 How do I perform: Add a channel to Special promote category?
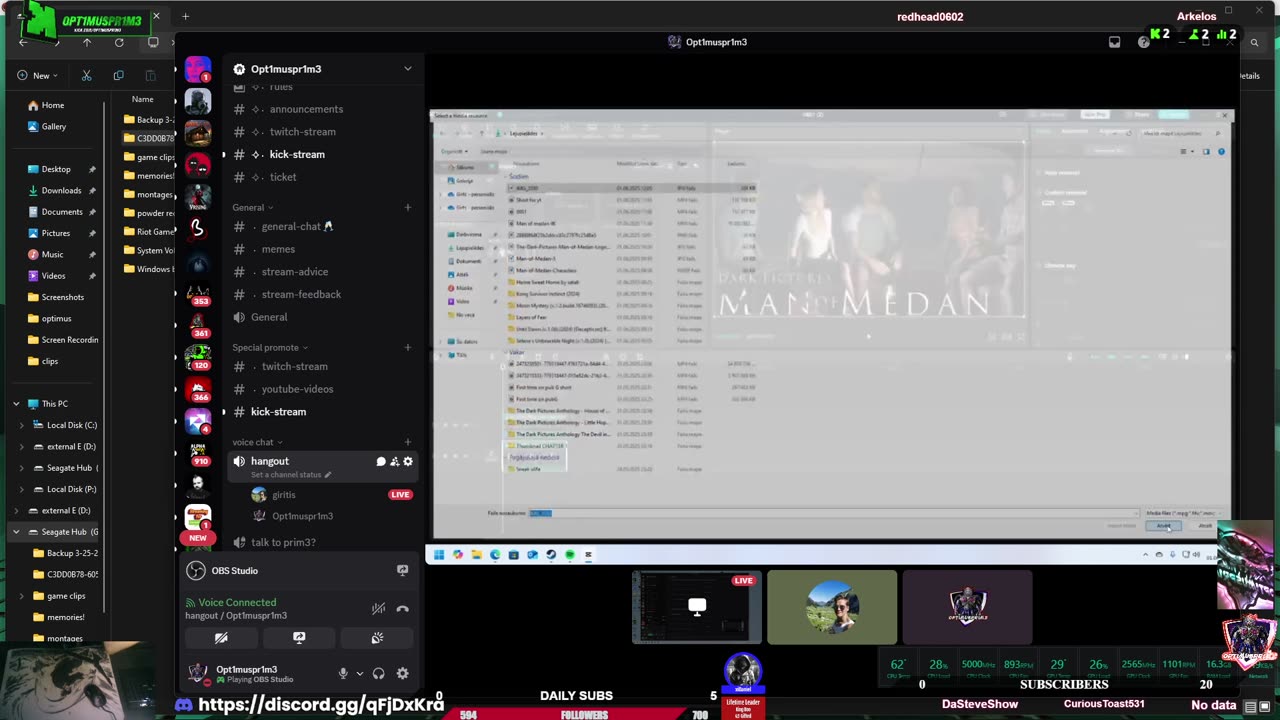click(407, 347)
